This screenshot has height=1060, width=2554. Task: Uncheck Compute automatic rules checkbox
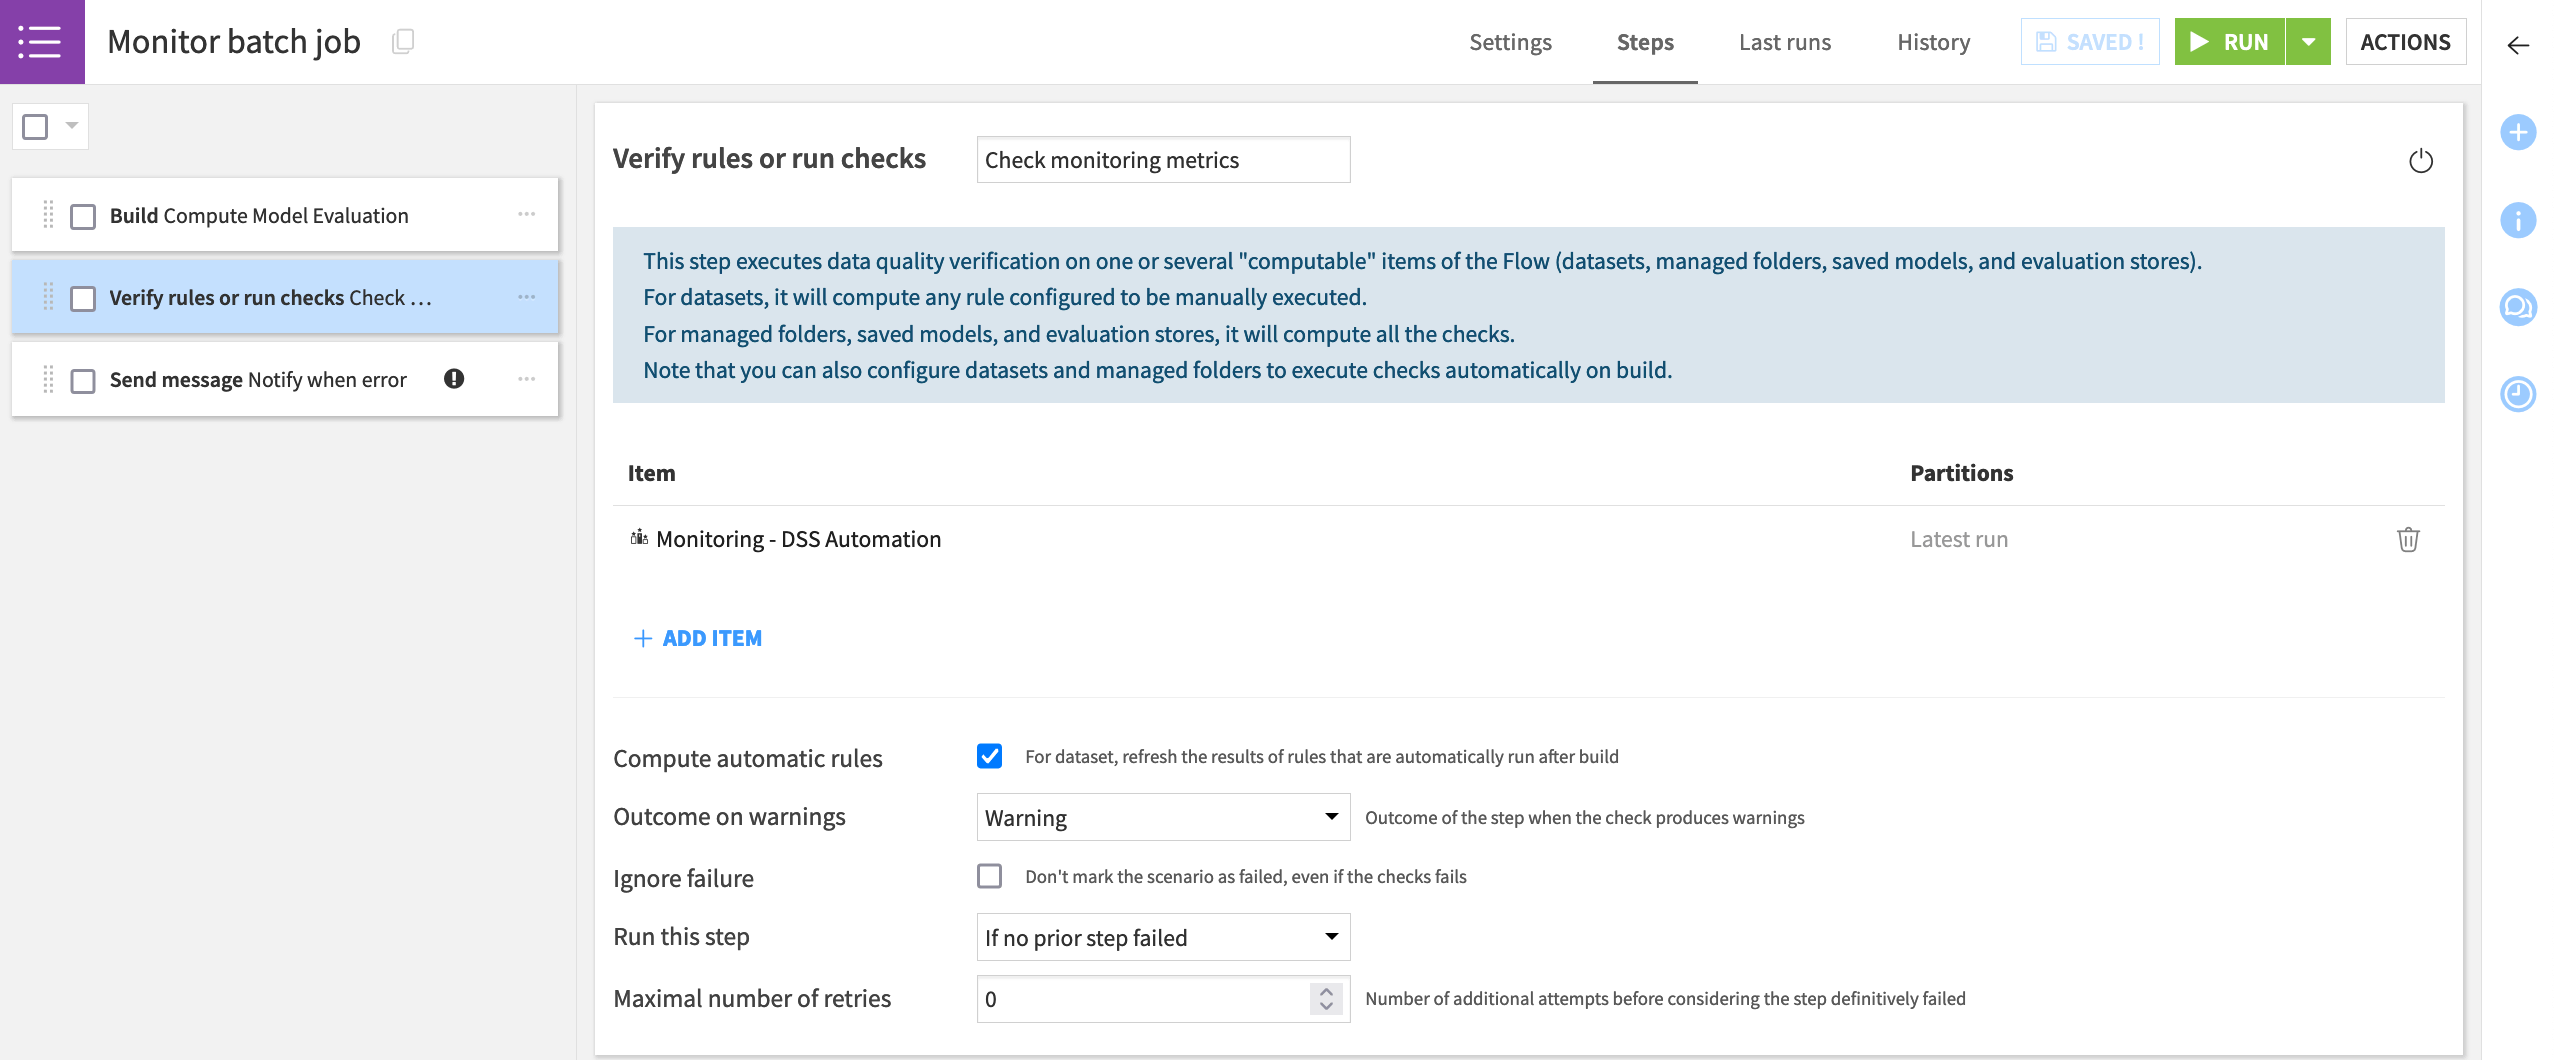(989, 757)
